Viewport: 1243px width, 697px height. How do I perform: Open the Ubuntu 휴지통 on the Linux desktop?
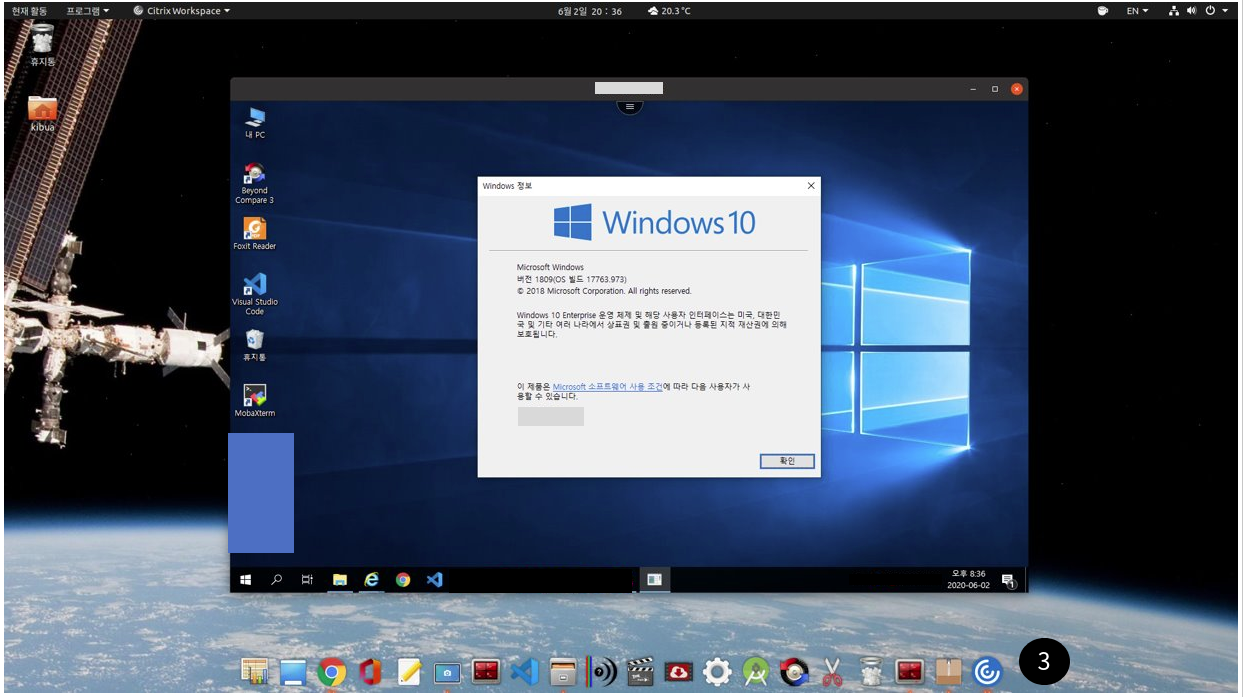pyautogui.click(x=43, y=44)
